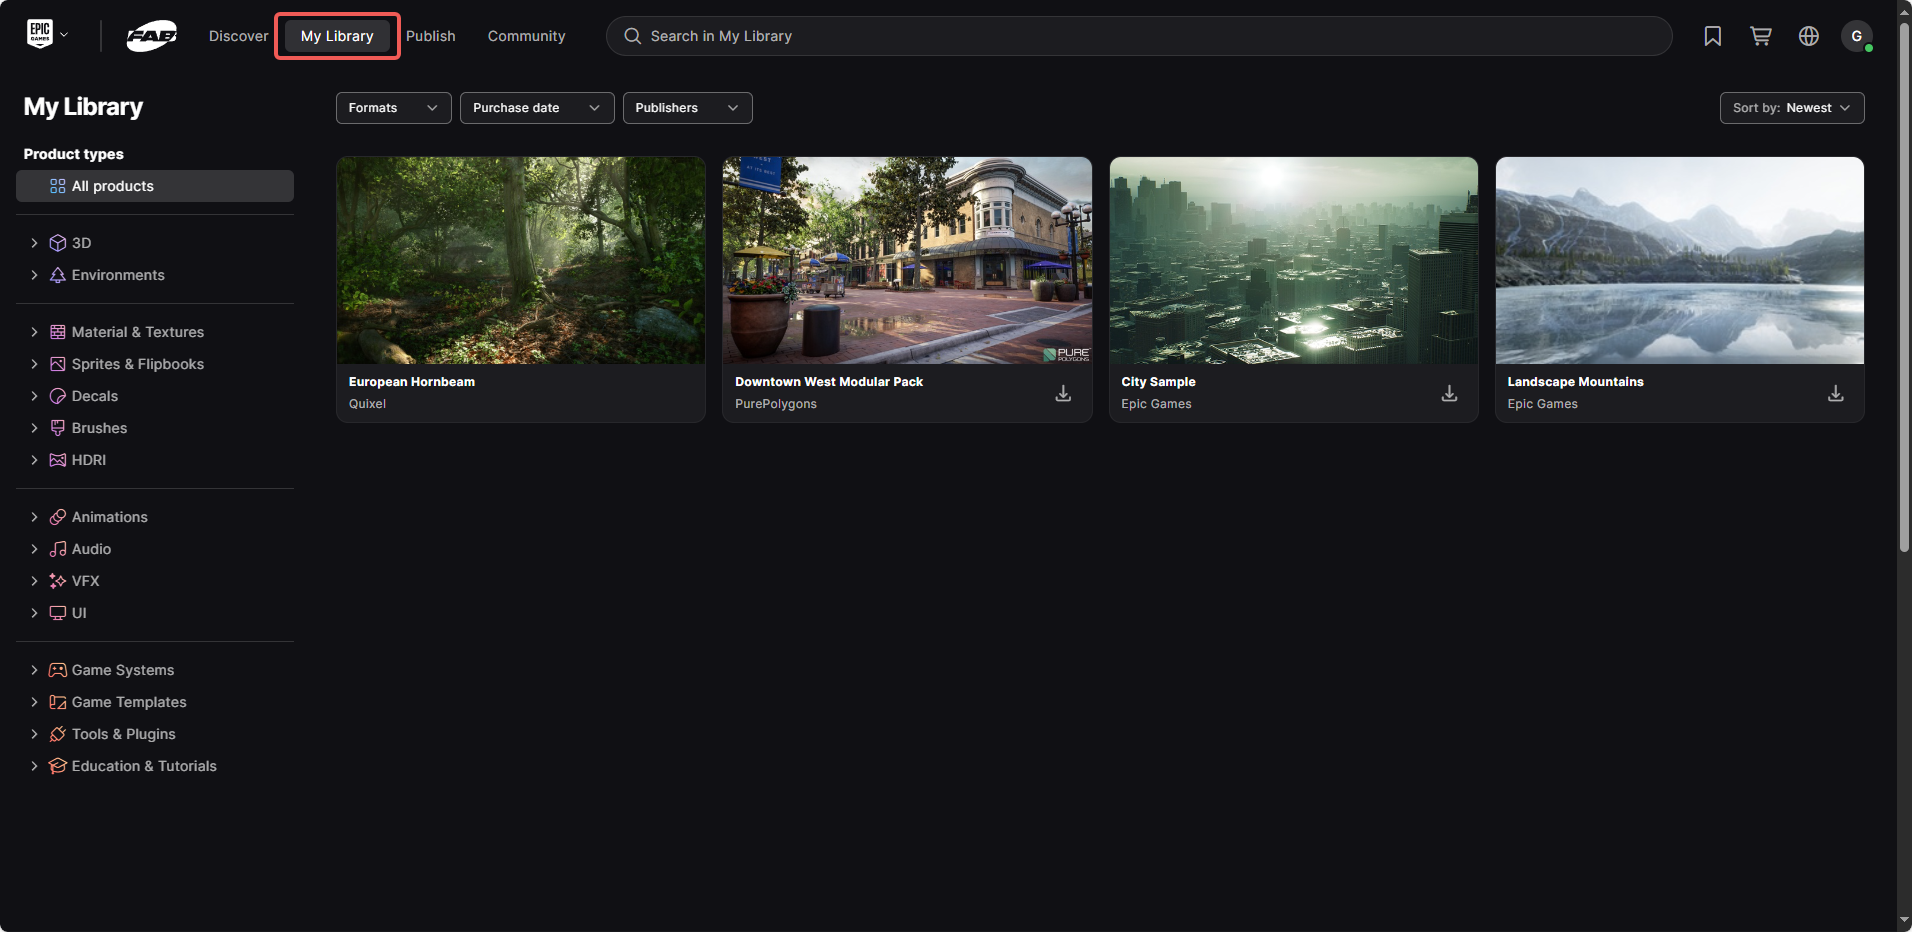Switch to the Publish tab
The height and width of the screenshot is (932, 1912).
coord(431,36)
